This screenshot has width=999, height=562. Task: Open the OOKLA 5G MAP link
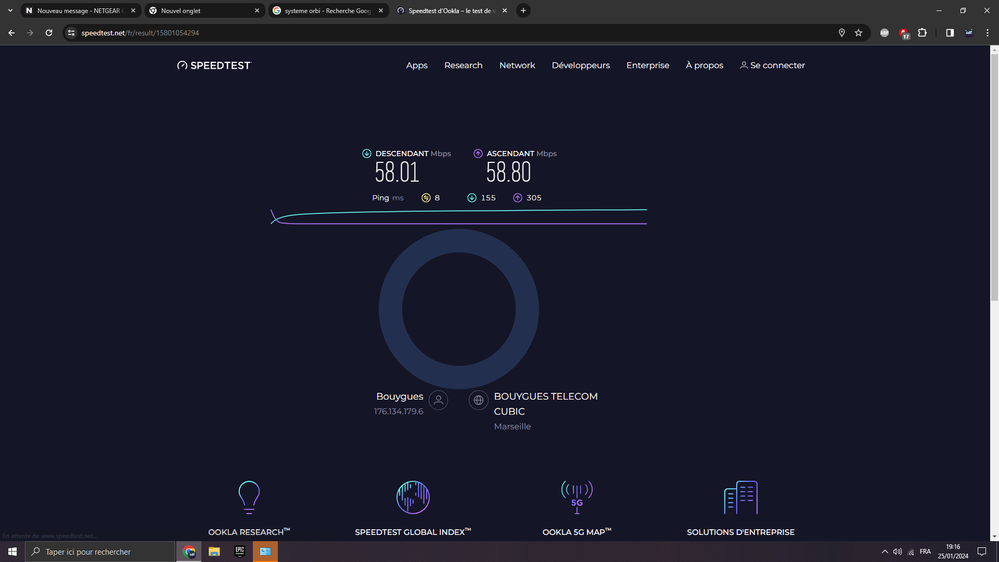577,532
